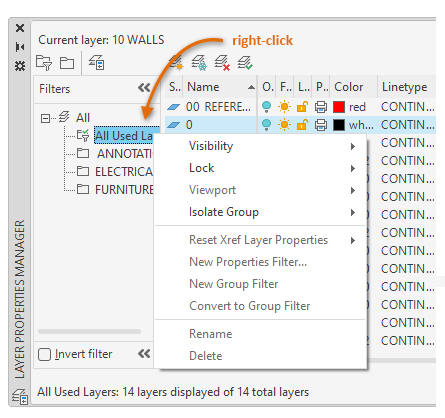
Task: Click the horizontal scrollbar in the Filters pane
Action: point(89,331)
